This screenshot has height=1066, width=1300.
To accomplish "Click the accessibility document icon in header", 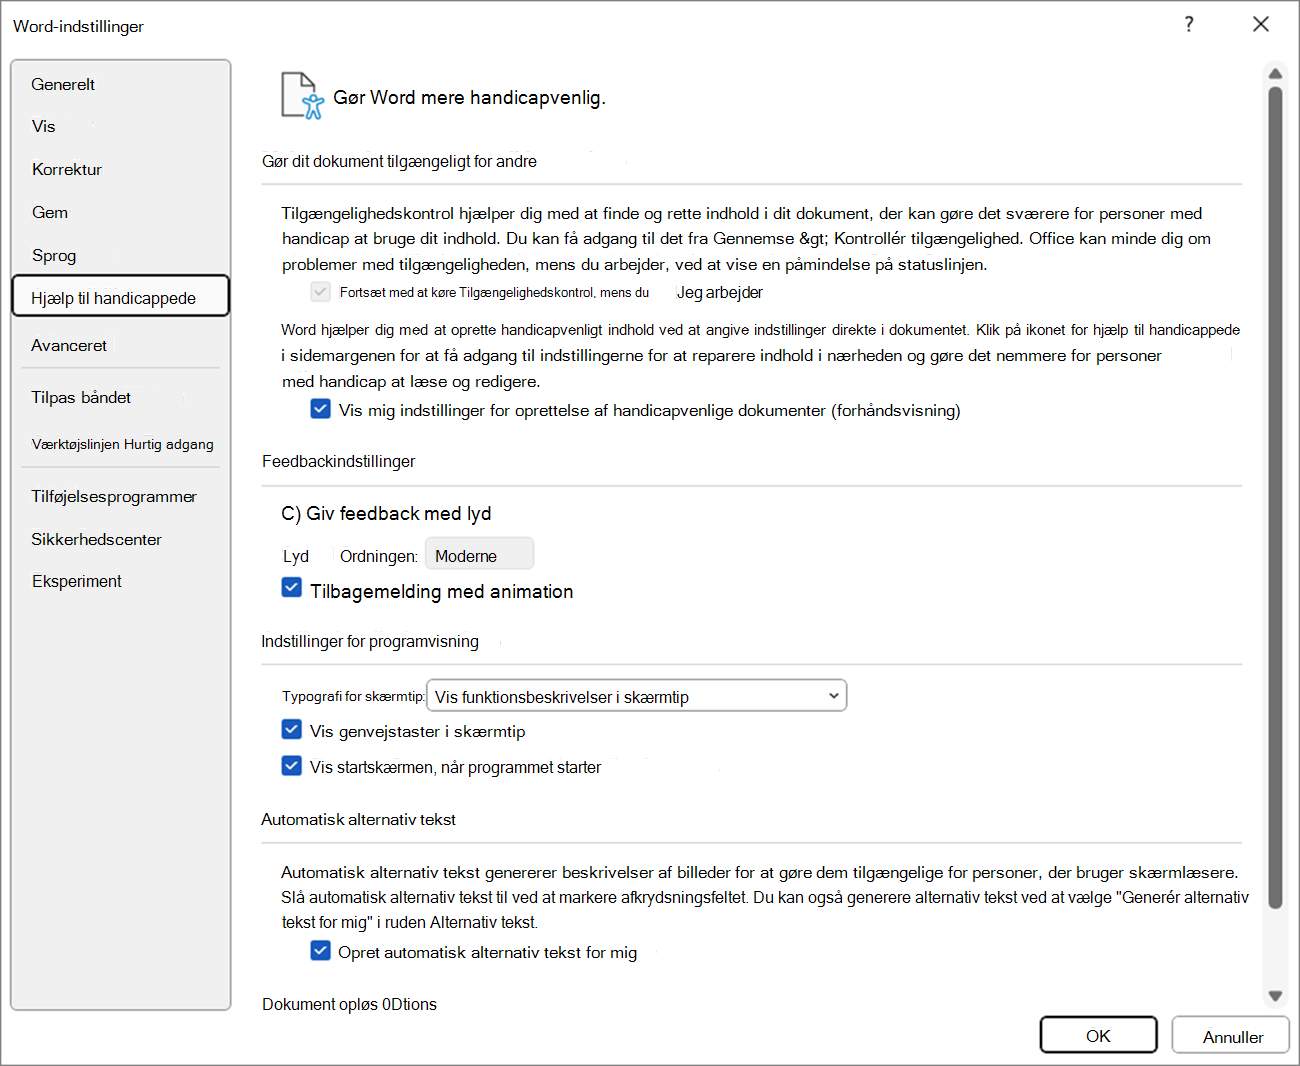I will [x=303, y=96].
